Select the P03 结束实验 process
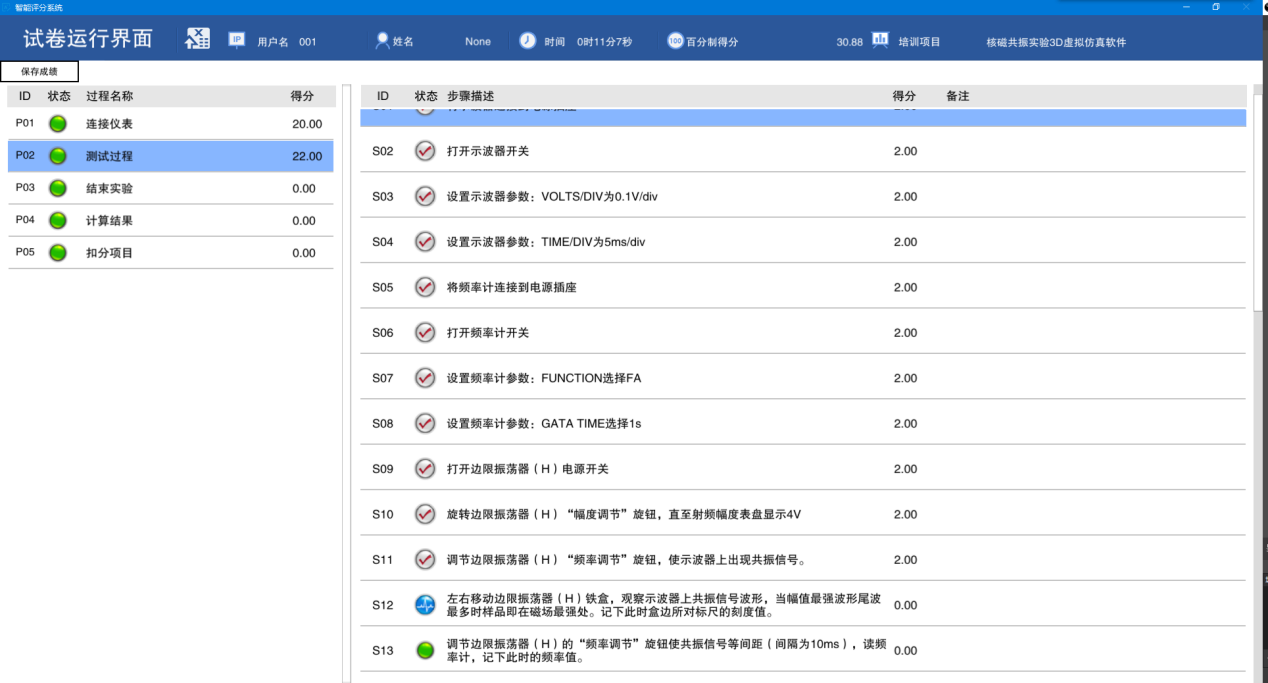The width and height of the screenshot is (1268, 683). point(170,188)
